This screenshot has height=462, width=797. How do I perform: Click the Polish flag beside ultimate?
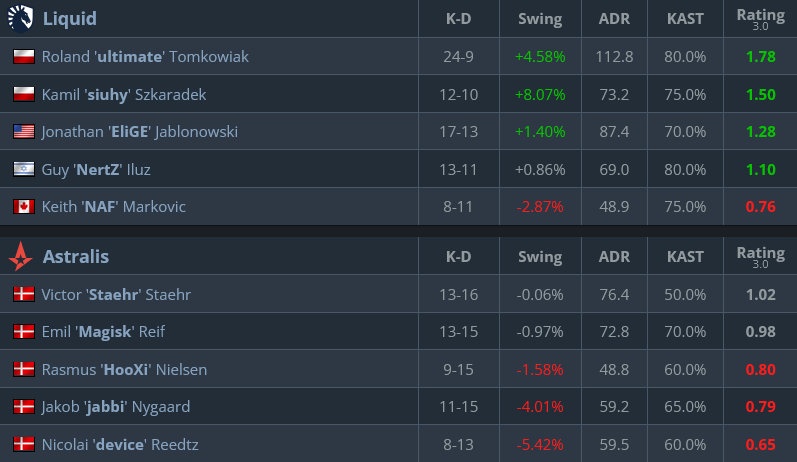[23, 57]
